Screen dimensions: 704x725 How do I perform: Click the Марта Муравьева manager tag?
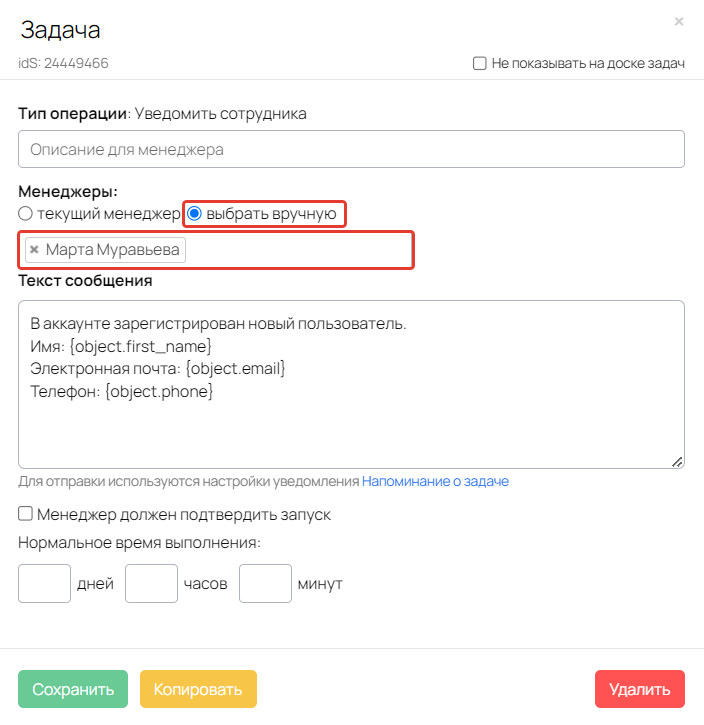point(114,250)
